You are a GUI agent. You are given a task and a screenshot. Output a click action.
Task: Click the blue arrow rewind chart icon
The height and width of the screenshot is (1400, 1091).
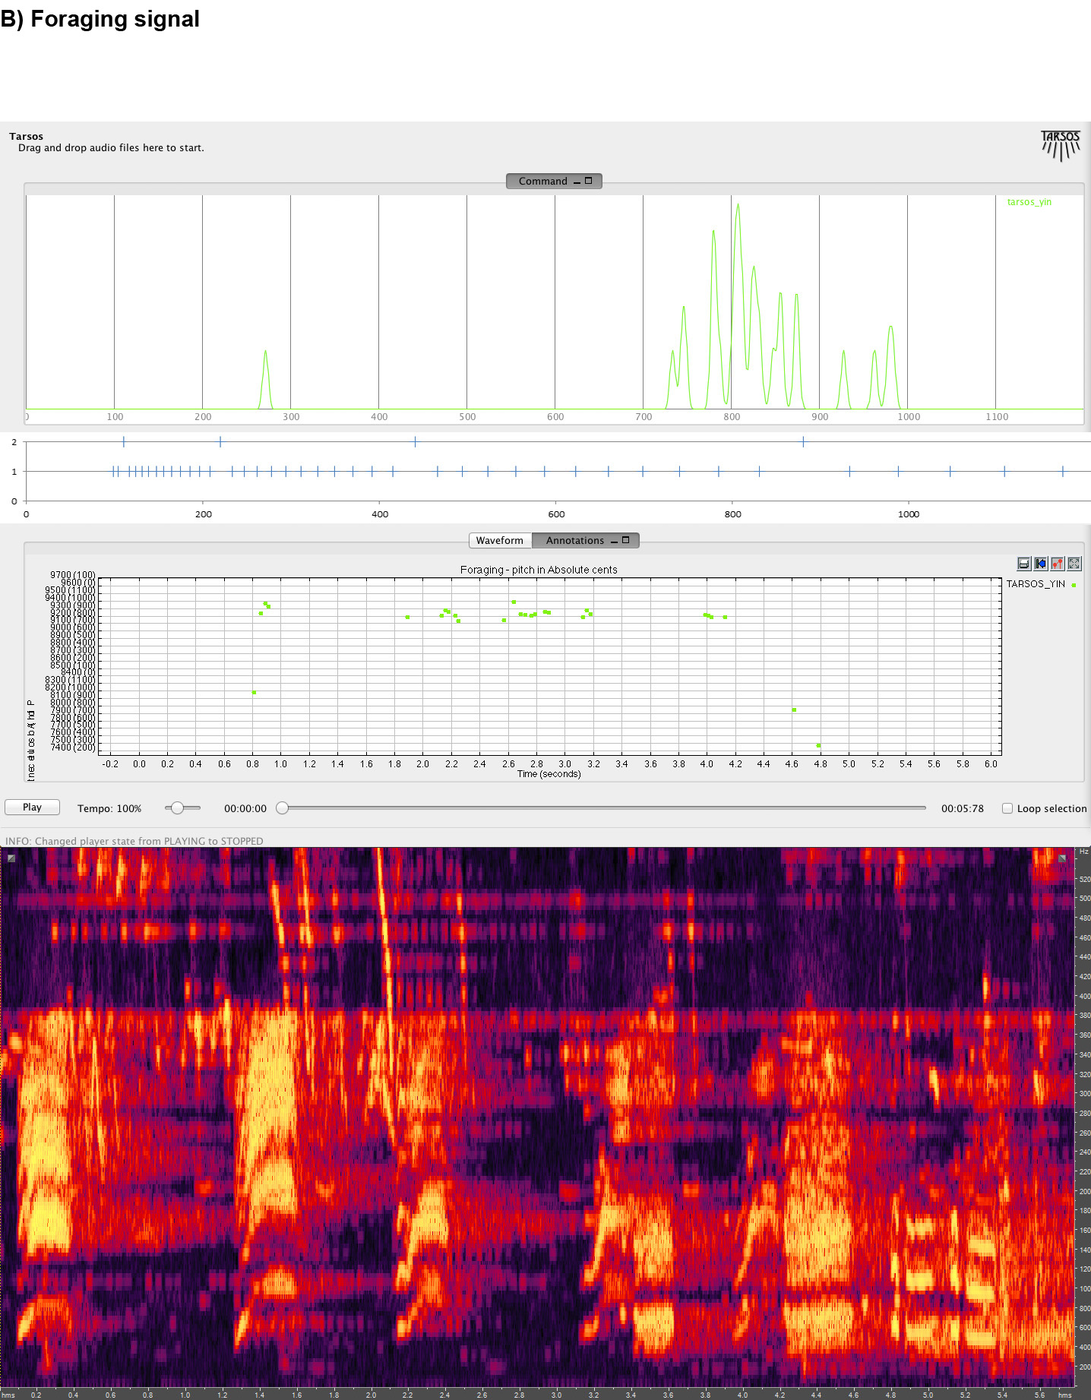(x=1041, y=564)
